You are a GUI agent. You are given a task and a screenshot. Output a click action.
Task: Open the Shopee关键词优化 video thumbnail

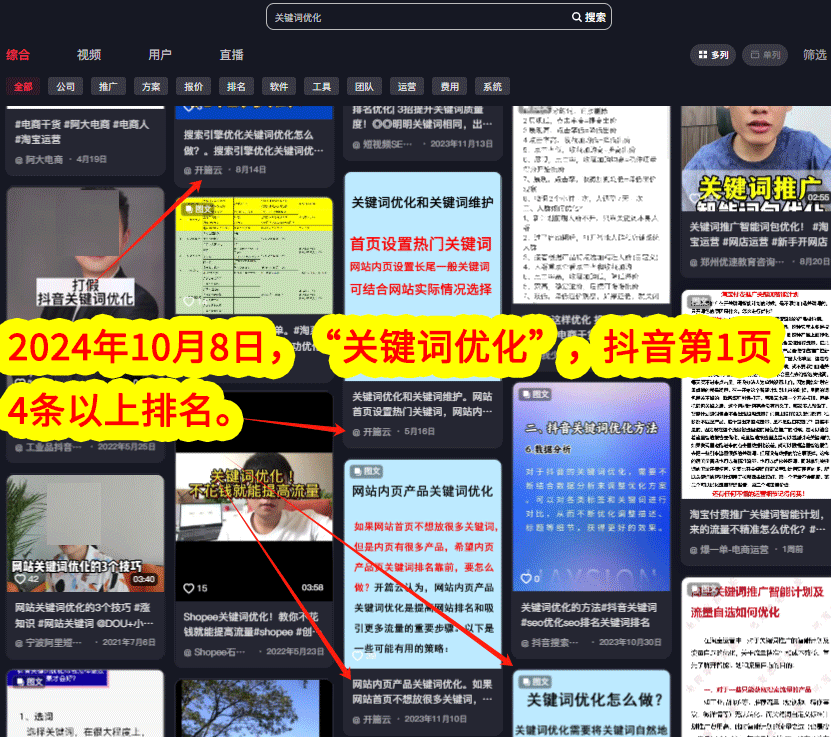(x=254, y=496)
